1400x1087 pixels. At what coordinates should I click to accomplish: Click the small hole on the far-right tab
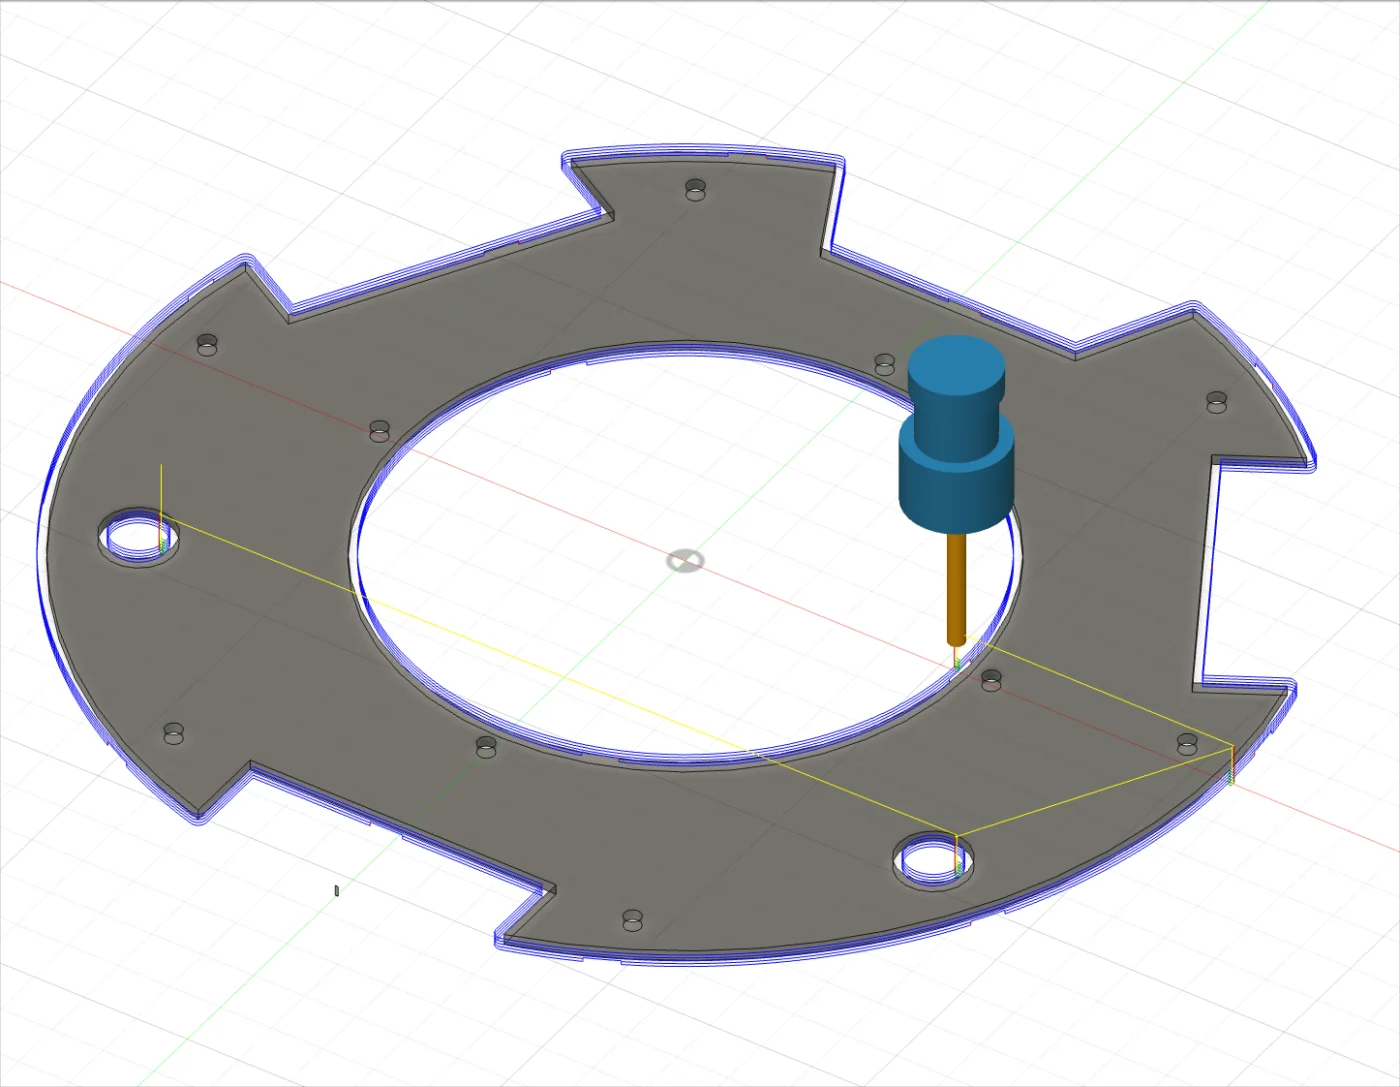pyautogui.click(x=1216, y=401)
